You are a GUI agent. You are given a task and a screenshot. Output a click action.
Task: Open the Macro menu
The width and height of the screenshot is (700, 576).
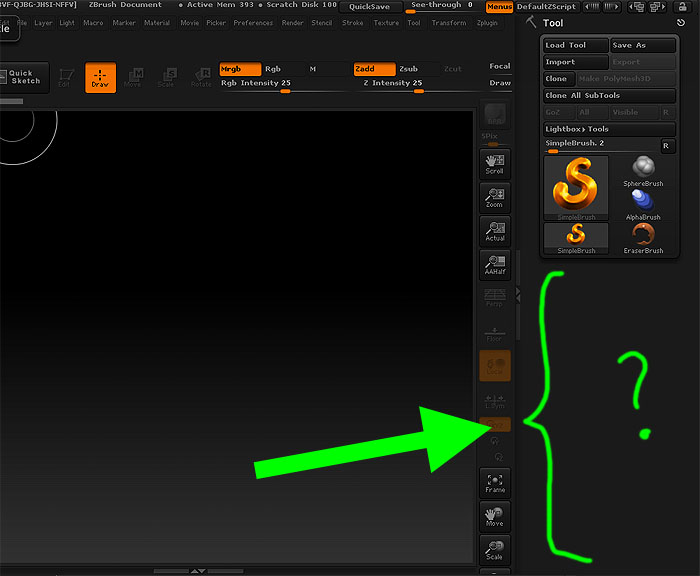coord(93,23)
